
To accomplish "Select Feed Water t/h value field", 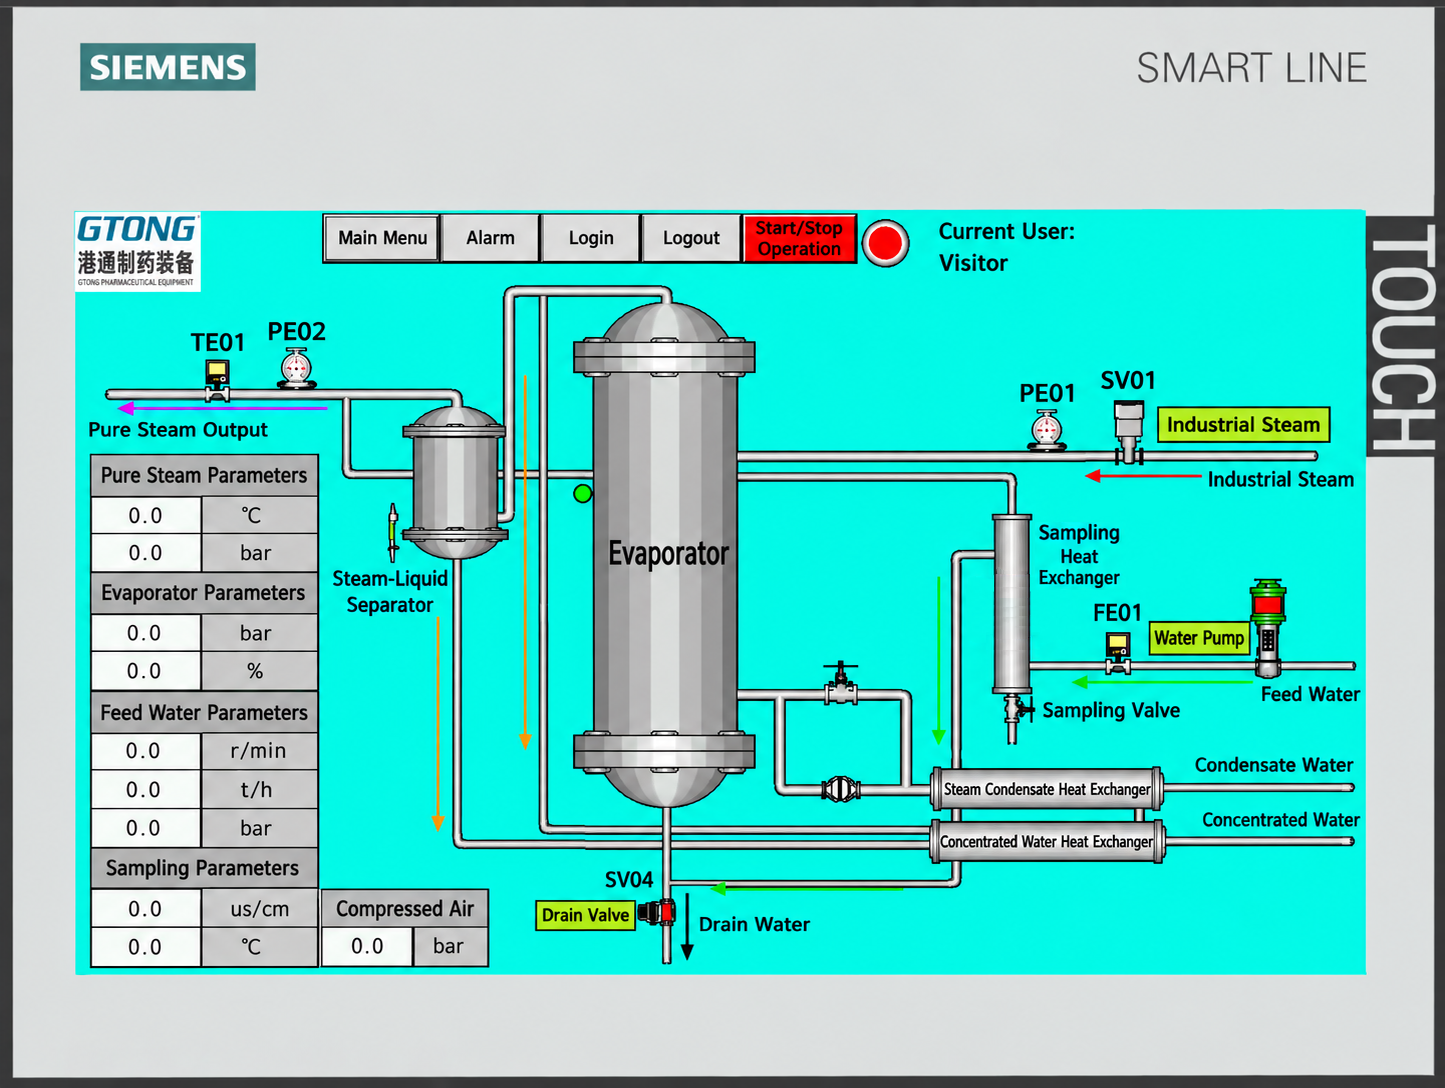I will [146, 790].
